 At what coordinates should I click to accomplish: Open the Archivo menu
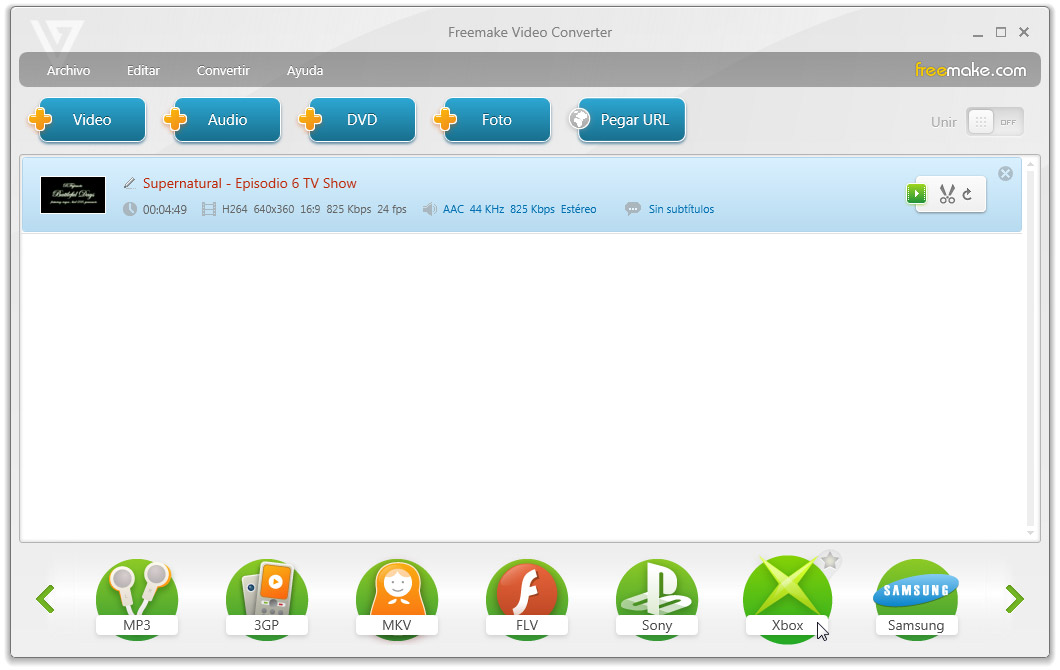pos(68,70)
